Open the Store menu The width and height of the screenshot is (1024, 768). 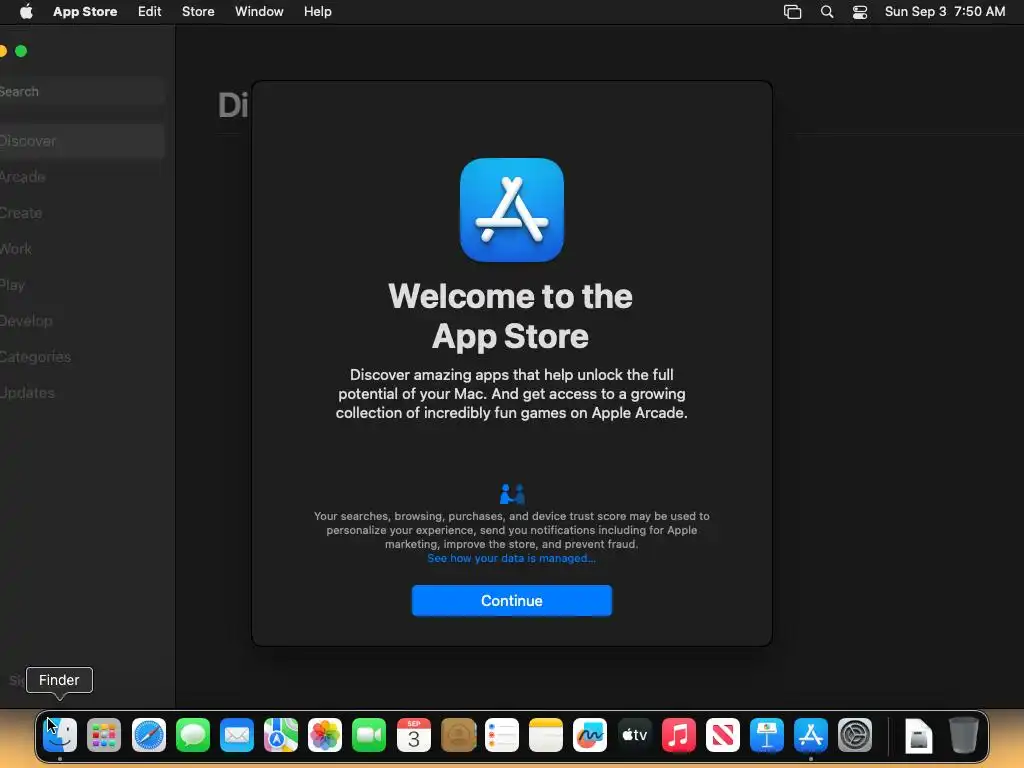click(x=198, y=12)
